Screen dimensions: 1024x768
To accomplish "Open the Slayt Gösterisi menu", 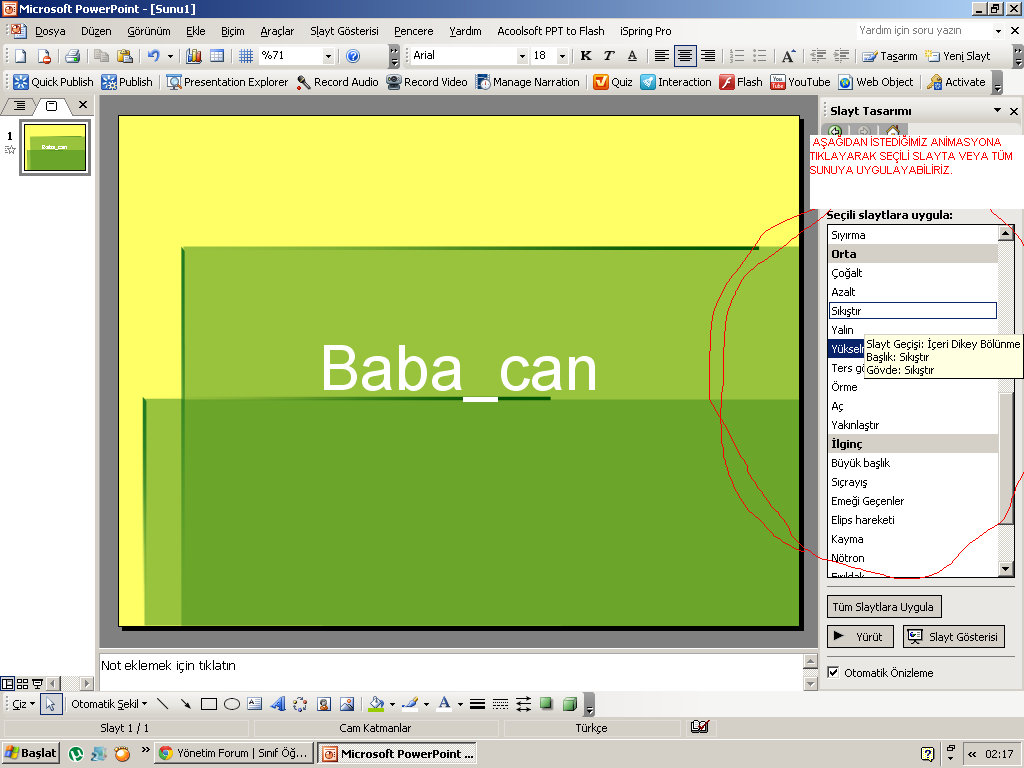I will 344,31.
